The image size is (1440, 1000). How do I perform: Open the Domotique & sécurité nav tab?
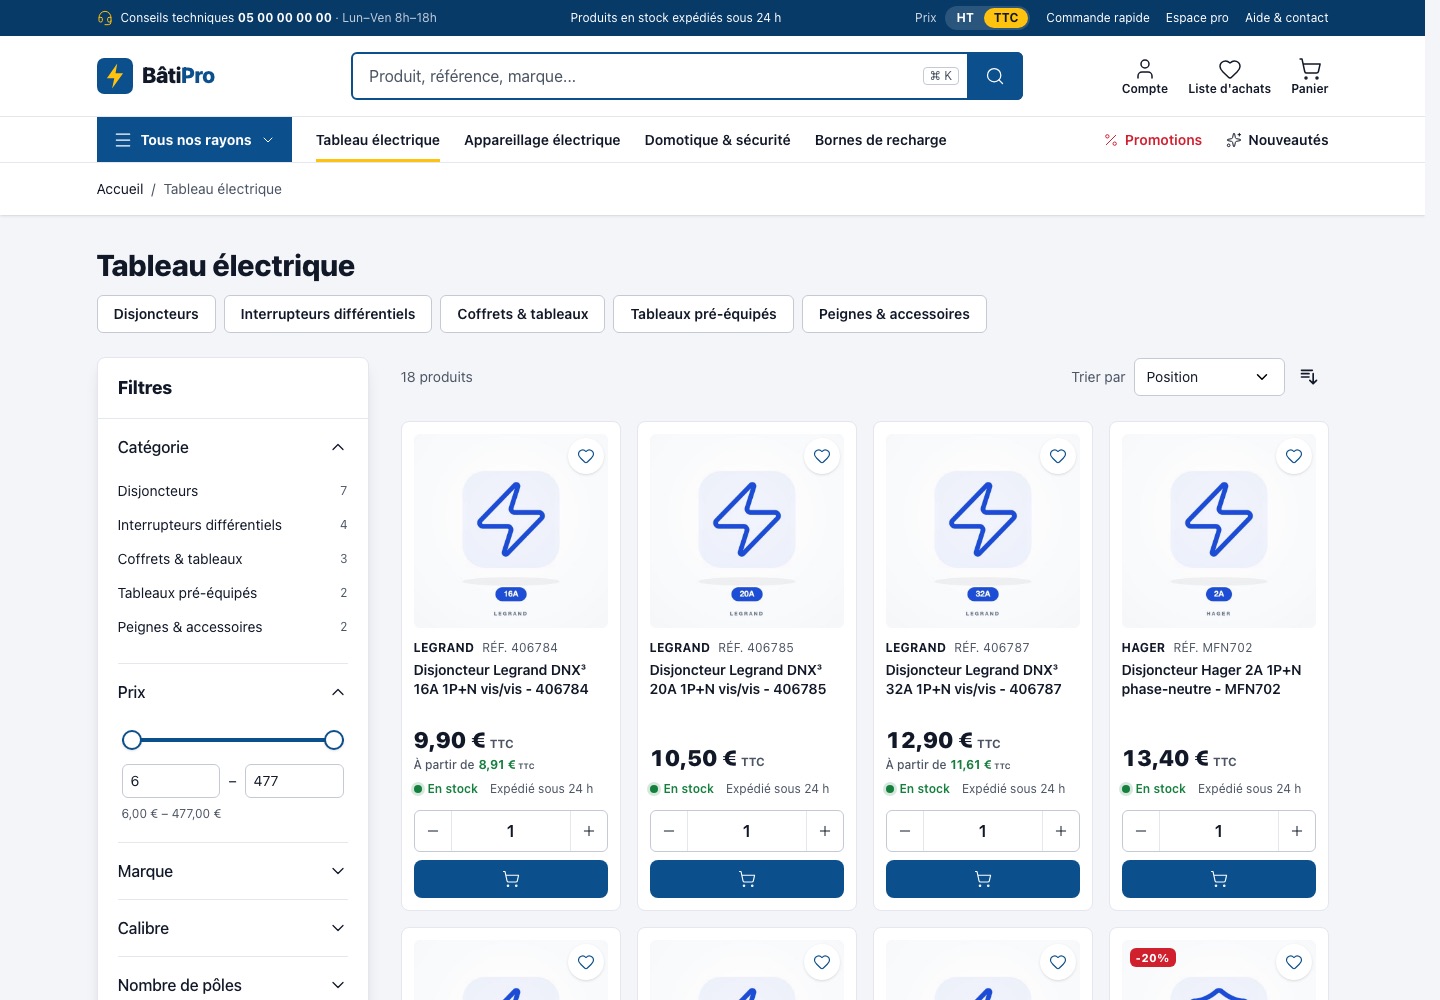point(718,140)
